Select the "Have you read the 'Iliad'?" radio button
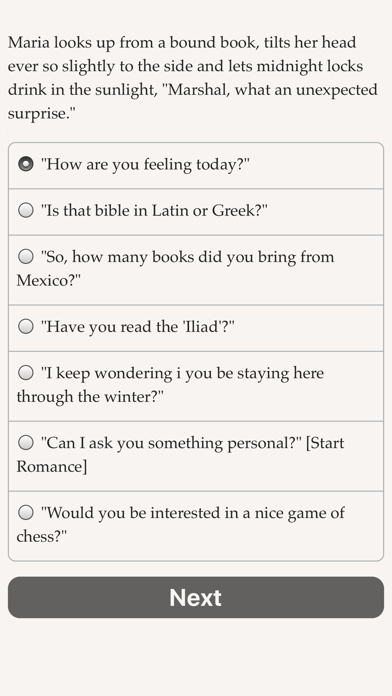Image resolution: width=392 pixels, height=696 pixels. tap(26, 327)
